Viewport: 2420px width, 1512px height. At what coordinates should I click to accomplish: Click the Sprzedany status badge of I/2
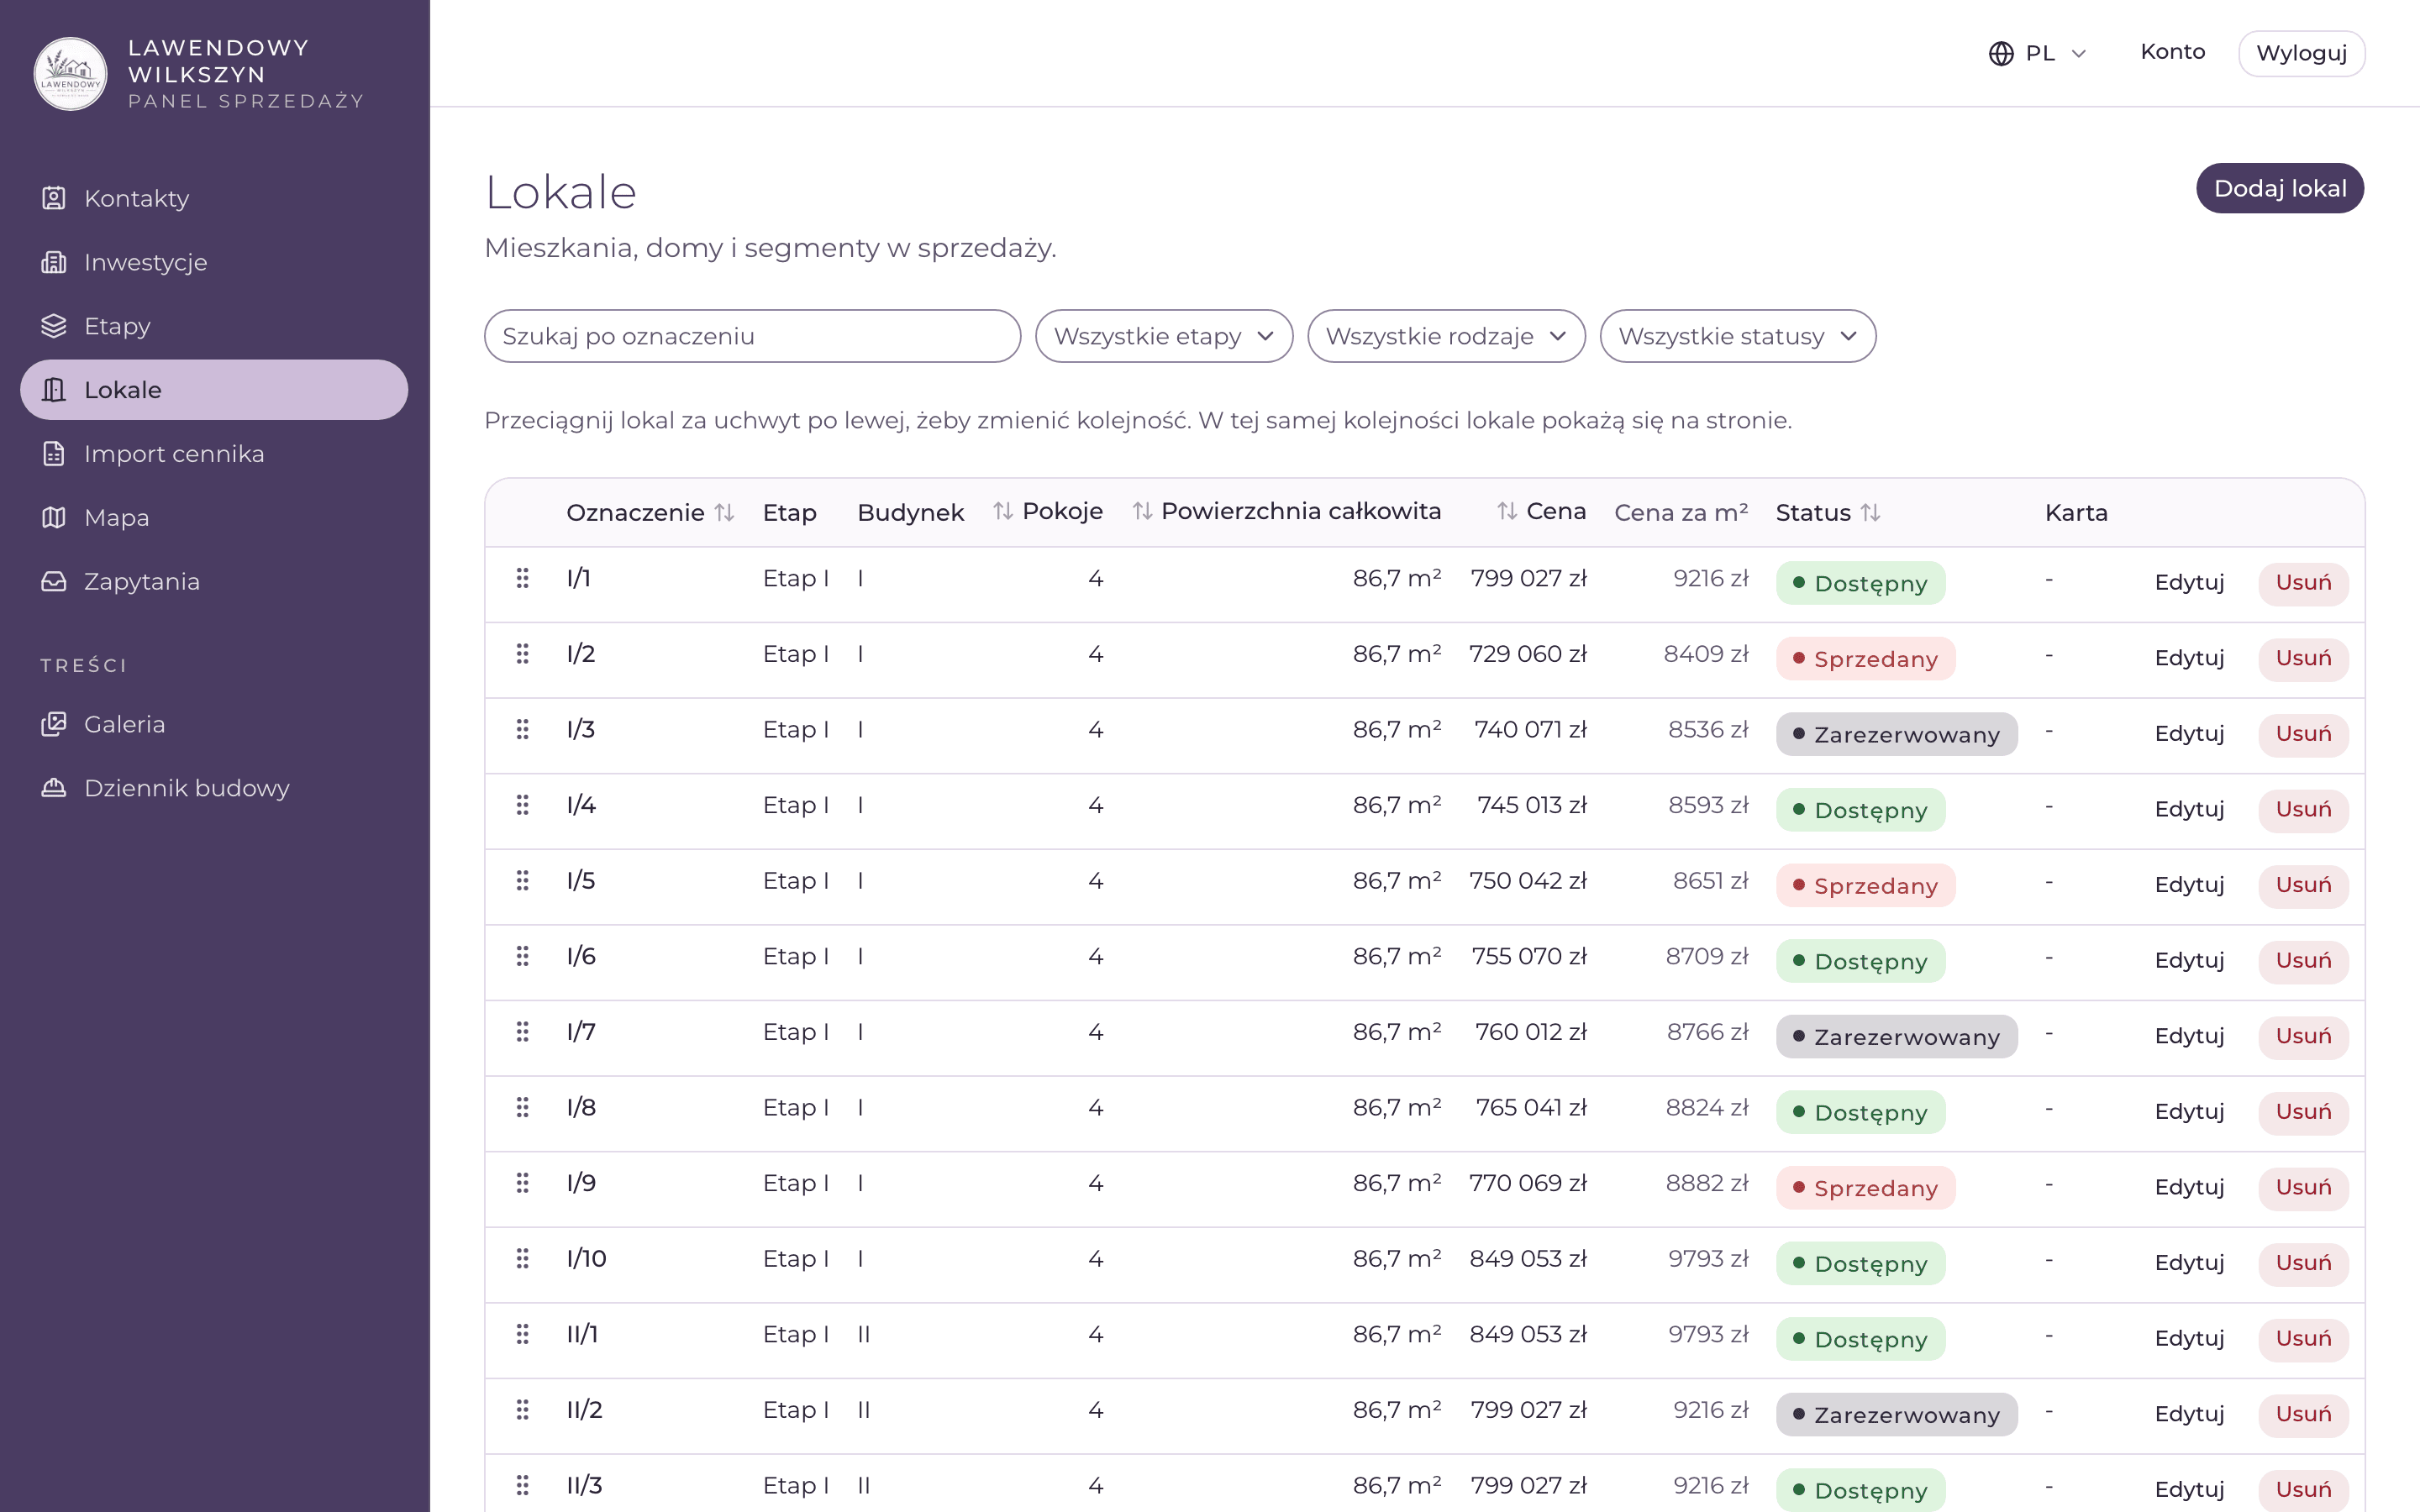pos(1865,659)
